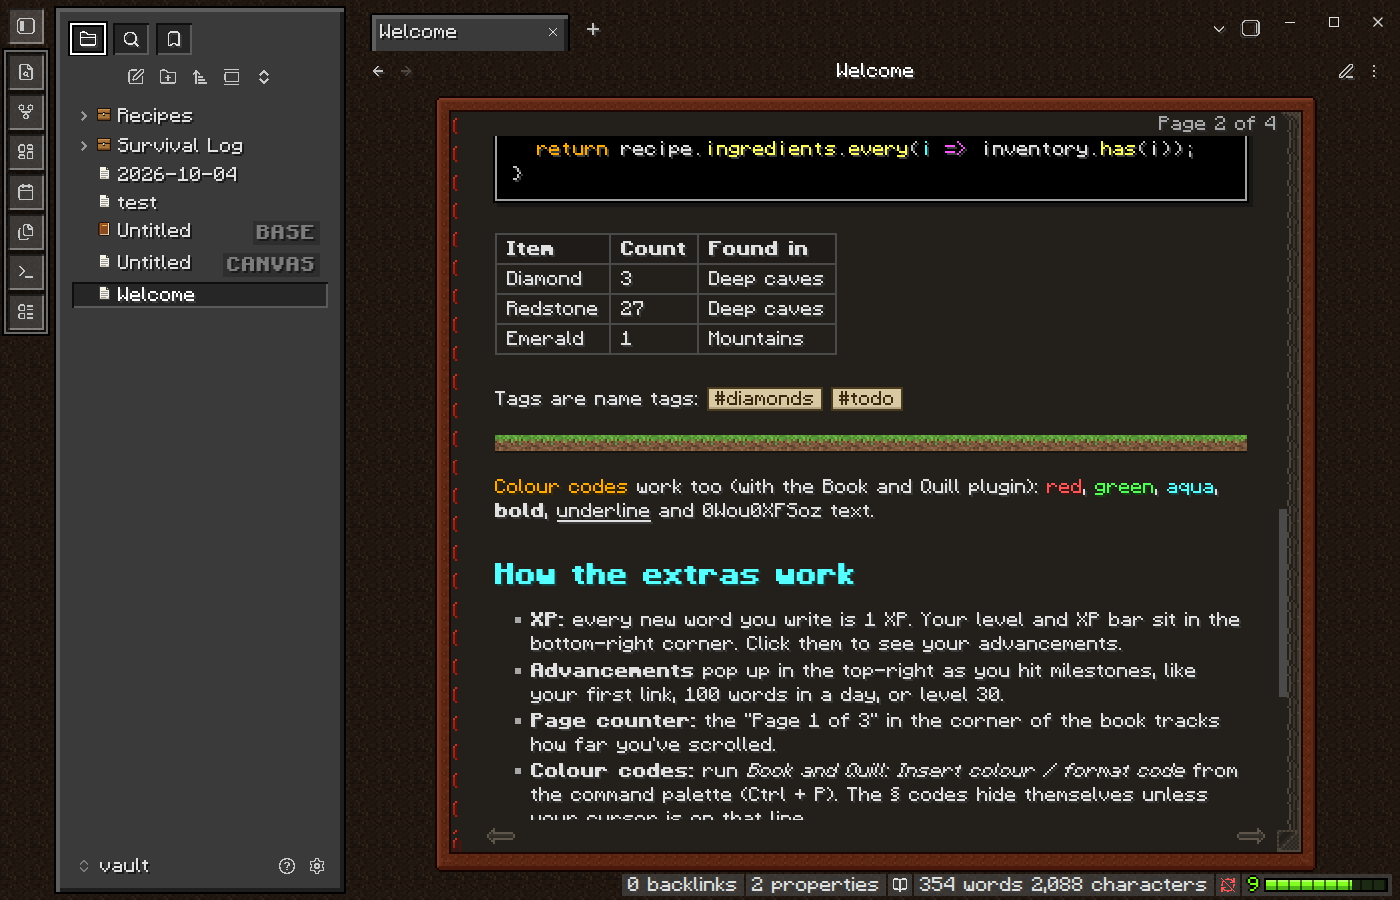1400x900 pixels.
Task: Expand or collapse all folders in explorer
Action: pos(264,77)
